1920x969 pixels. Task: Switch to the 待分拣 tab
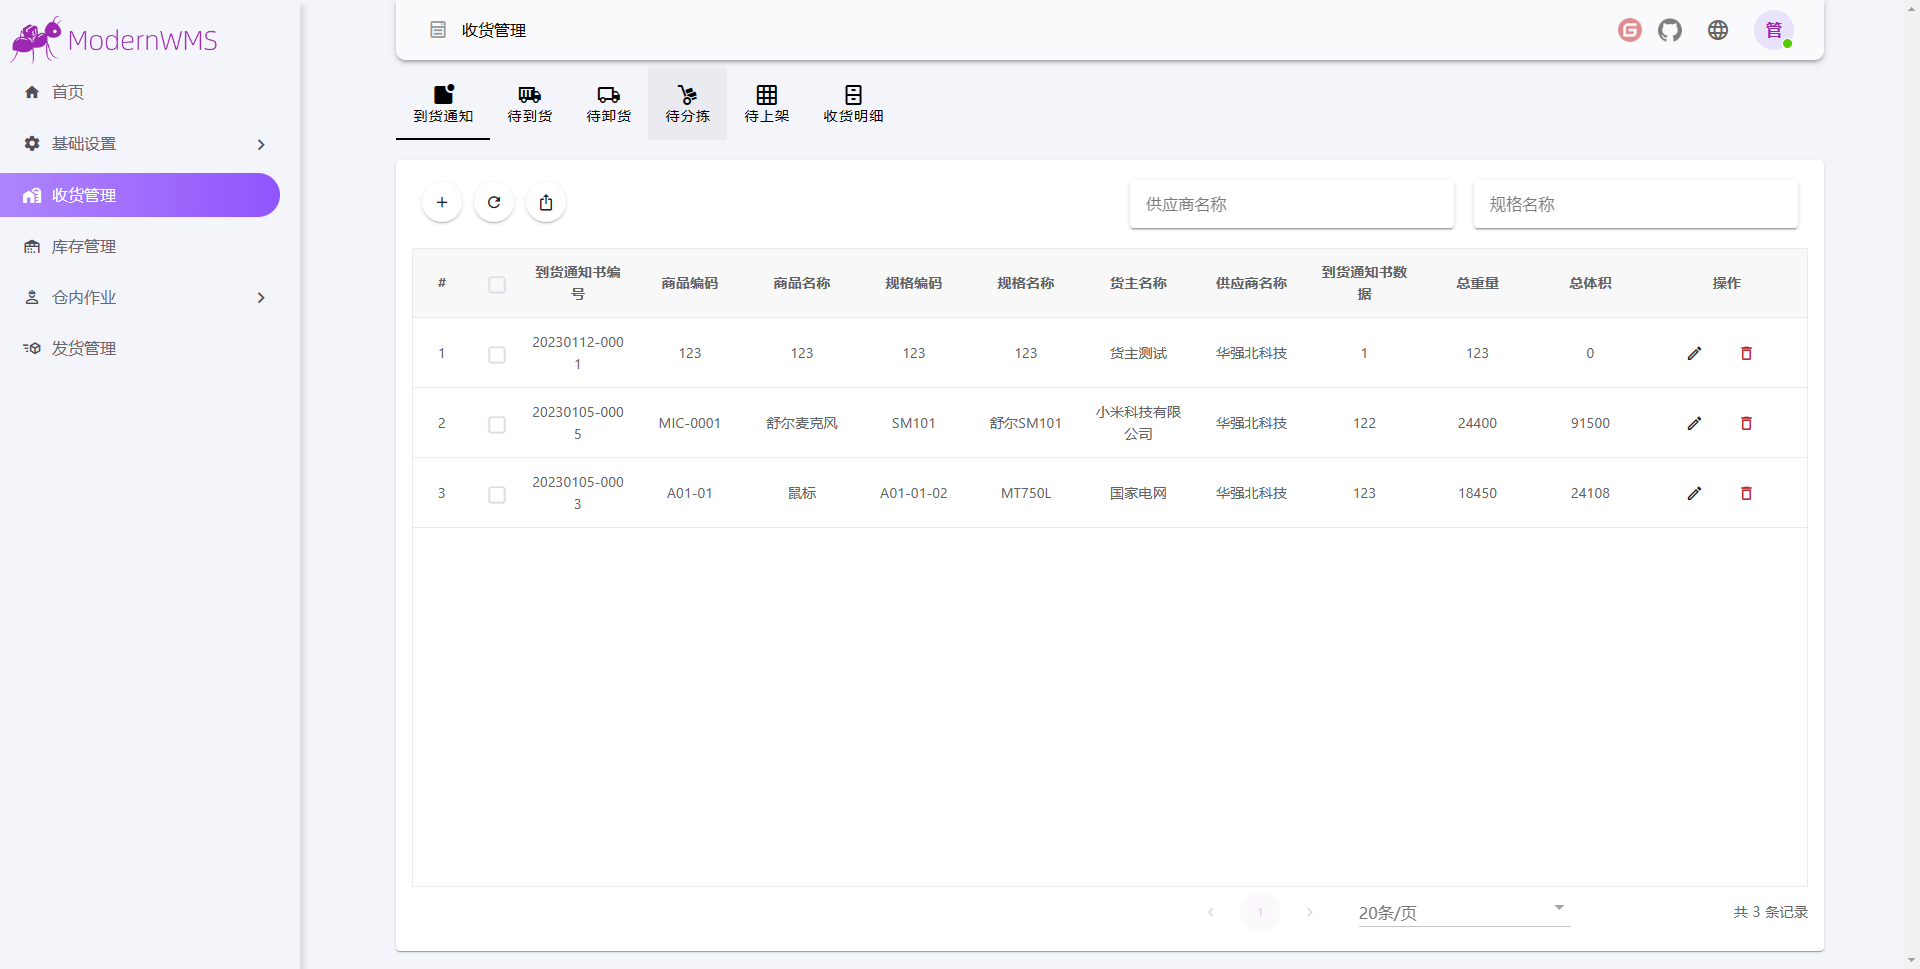(x=687, y=104)
